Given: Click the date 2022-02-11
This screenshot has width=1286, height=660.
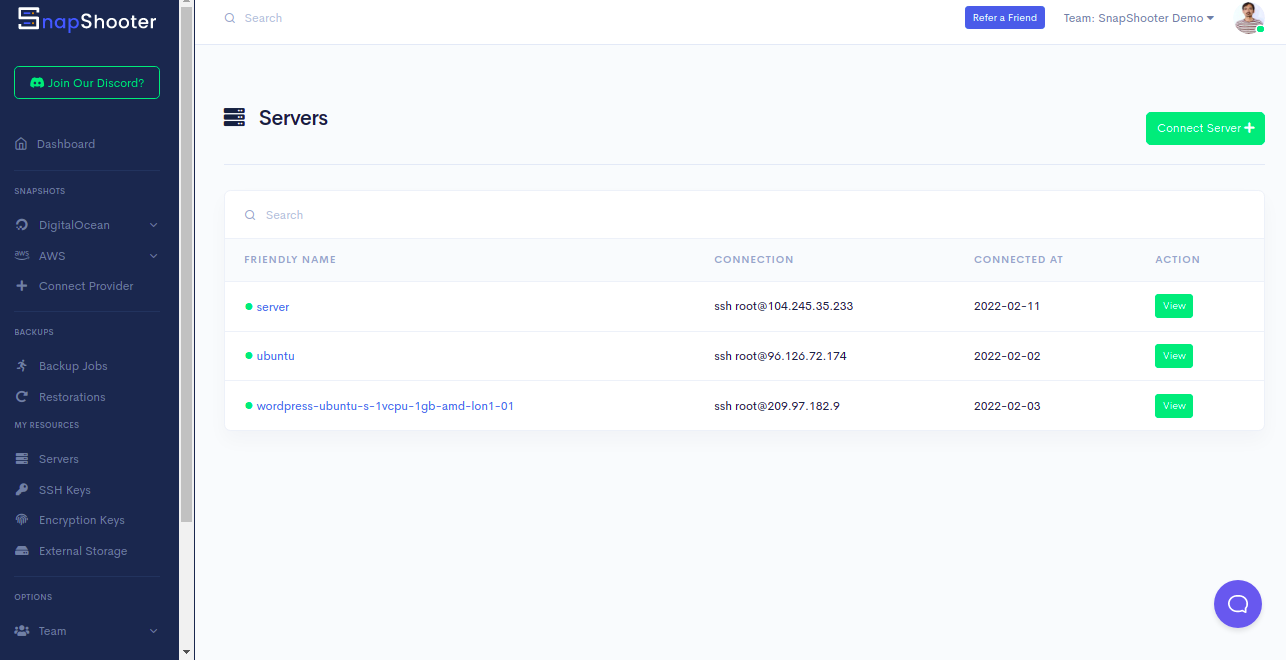Looking at the screenshot, I should click(1007, 306).
